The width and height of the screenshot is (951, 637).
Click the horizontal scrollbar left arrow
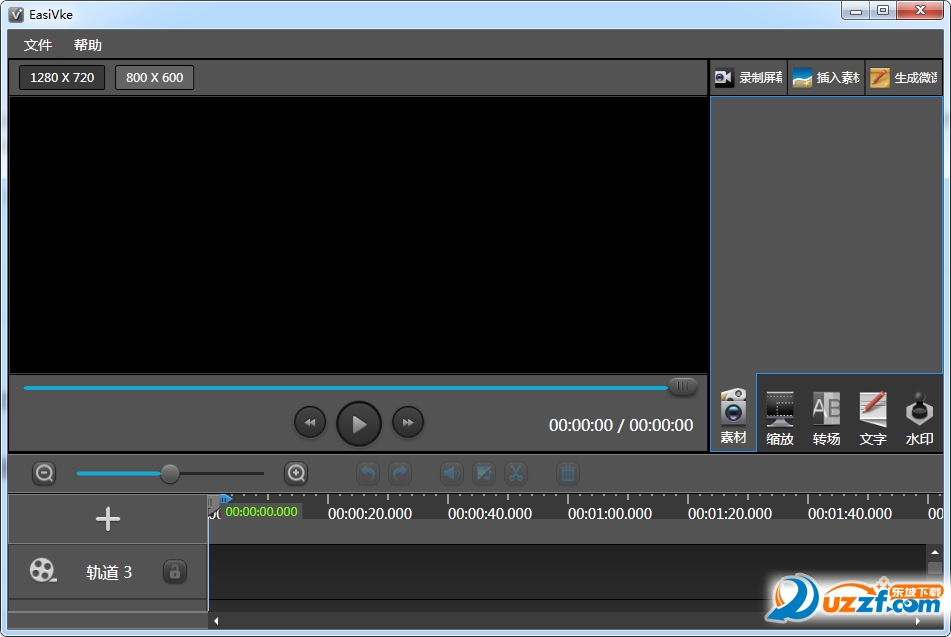(217, 621)
